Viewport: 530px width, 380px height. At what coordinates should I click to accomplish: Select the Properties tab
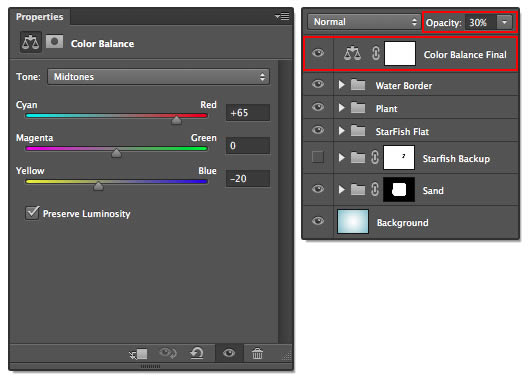click(x=40, y=17)
